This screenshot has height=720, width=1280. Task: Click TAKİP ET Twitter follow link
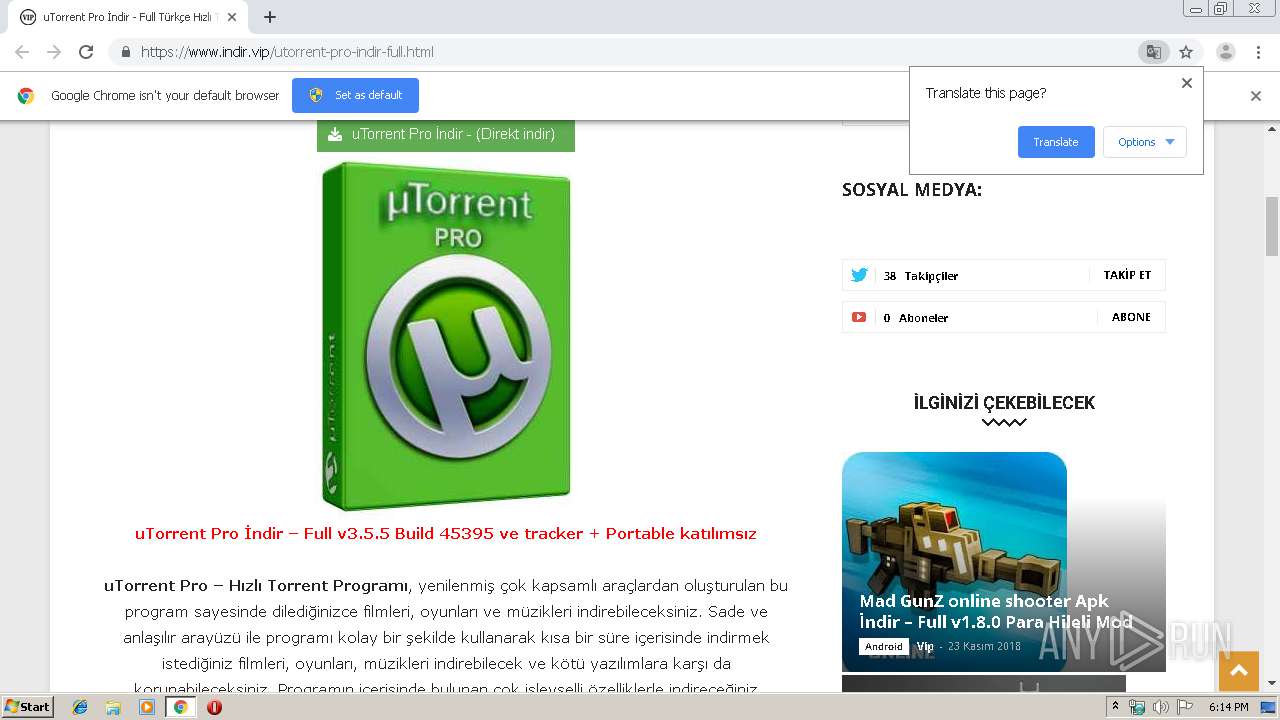pyautogui.click(x=1127, y=275)
